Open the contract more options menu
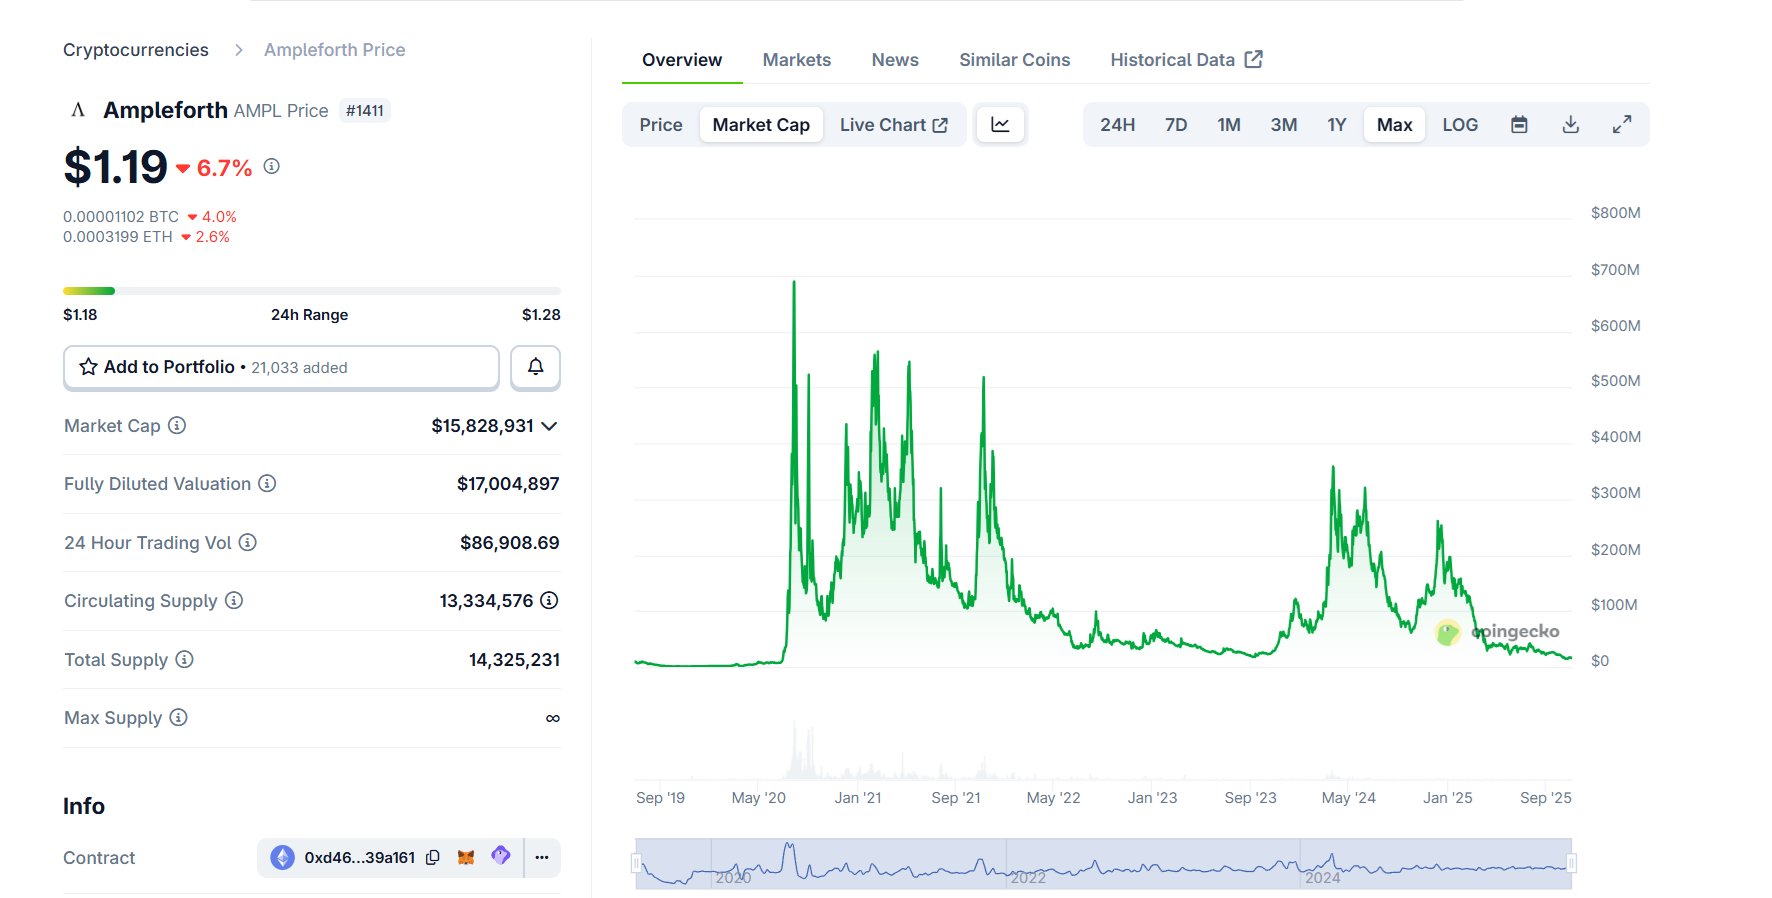The image size is (1772, 898). 542,858
